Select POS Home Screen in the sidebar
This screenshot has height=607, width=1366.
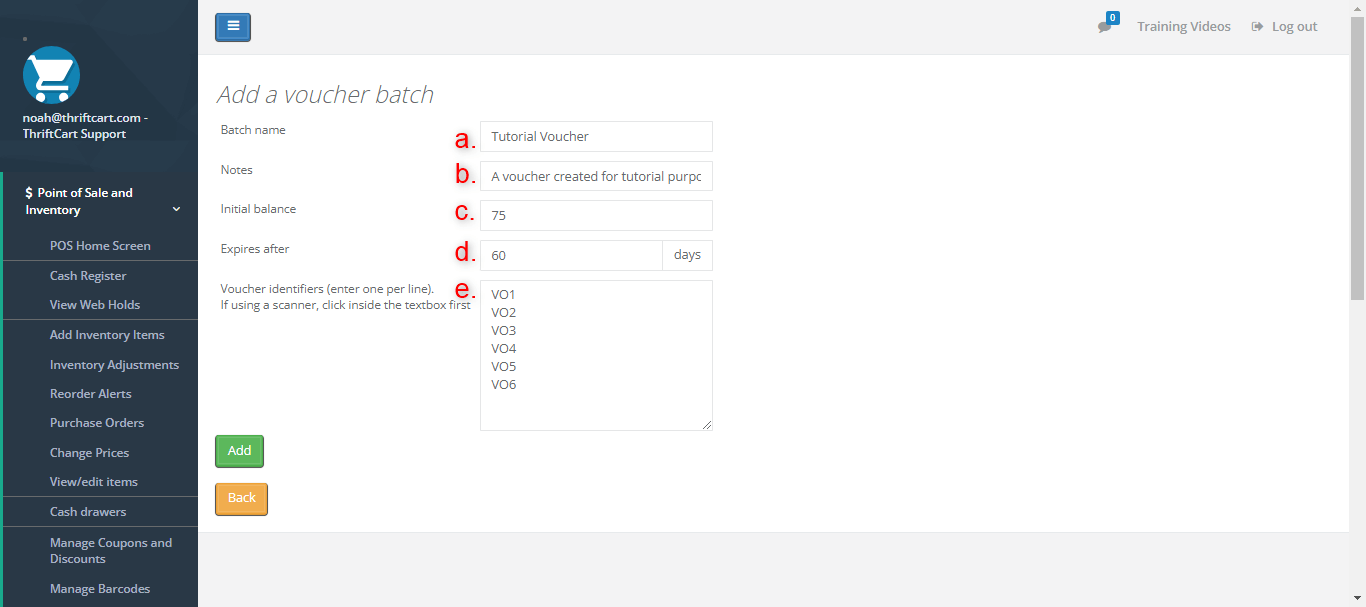tap(100, 245)
